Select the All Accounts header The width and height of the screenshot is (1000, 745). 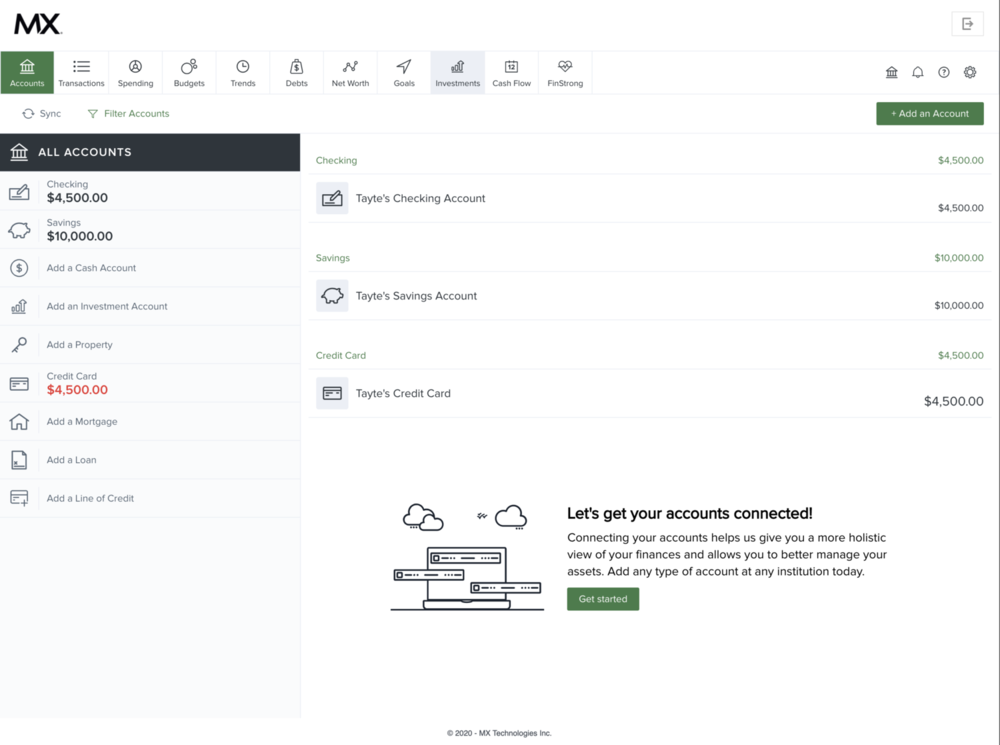(x=150, y=152)
